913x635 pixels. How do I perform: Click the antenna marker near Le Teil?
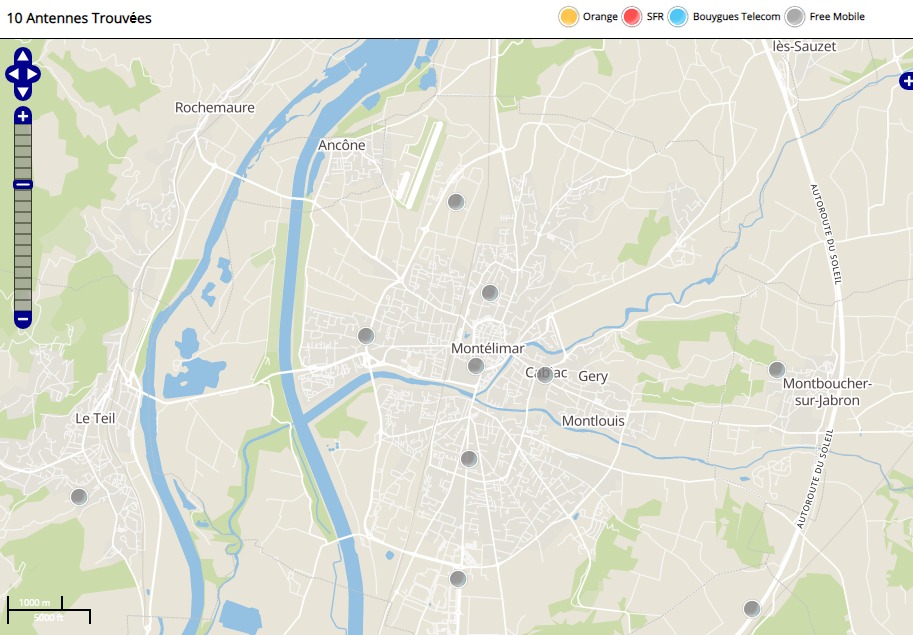point(79,496)
